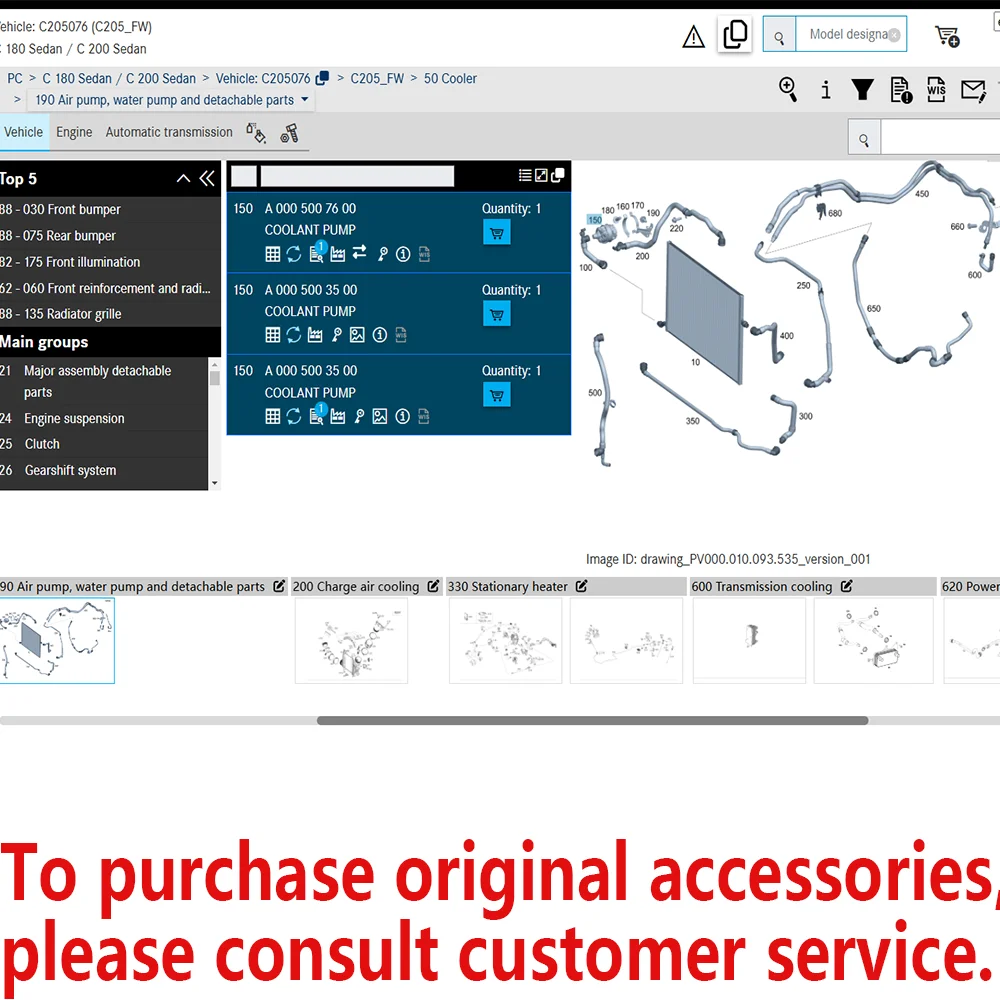Click the list view icon in parts panel header
Image resolution: width=1000 pixels, height=1000 pixels.
pos(525,175)
